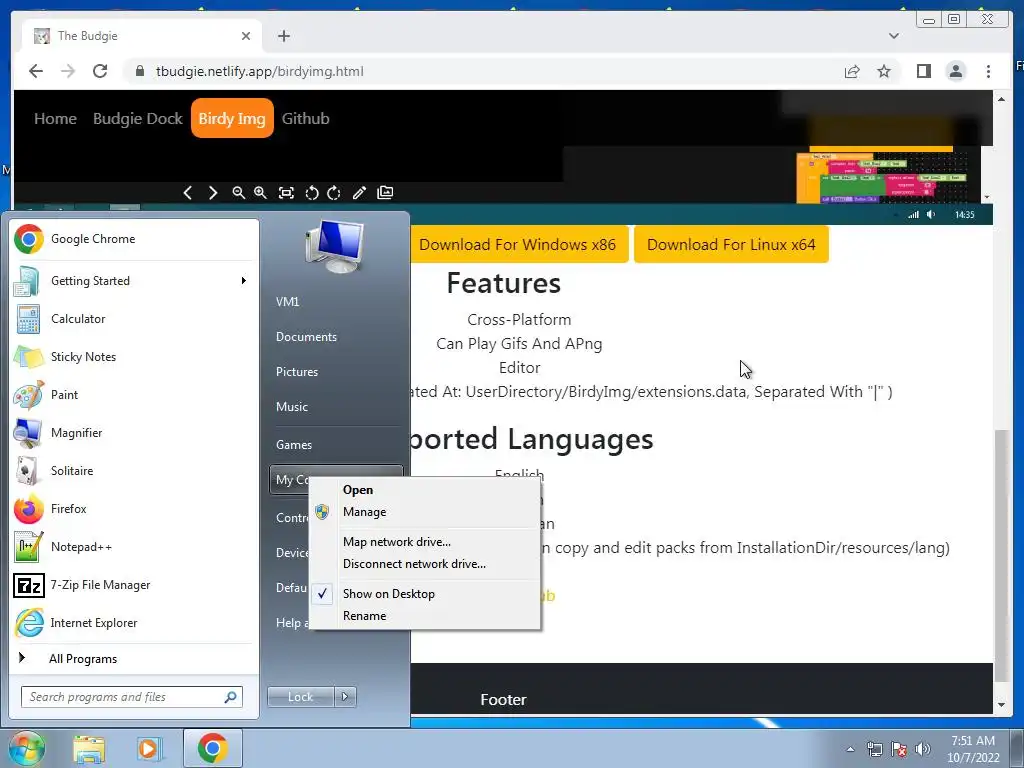Viewport: 1024px width, 768px height.
Task: Open Notepad++ from Start menu
Action: 134,547
